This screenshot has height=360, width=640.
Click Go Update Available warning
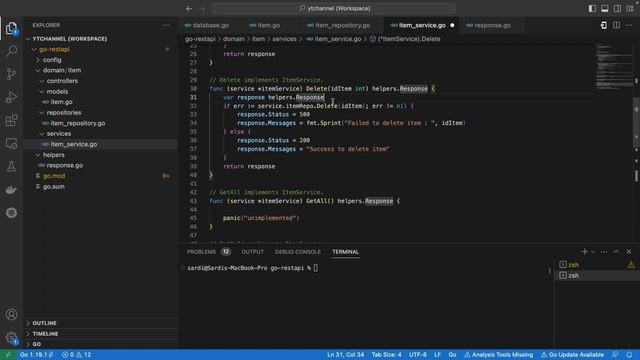(572, 355)
